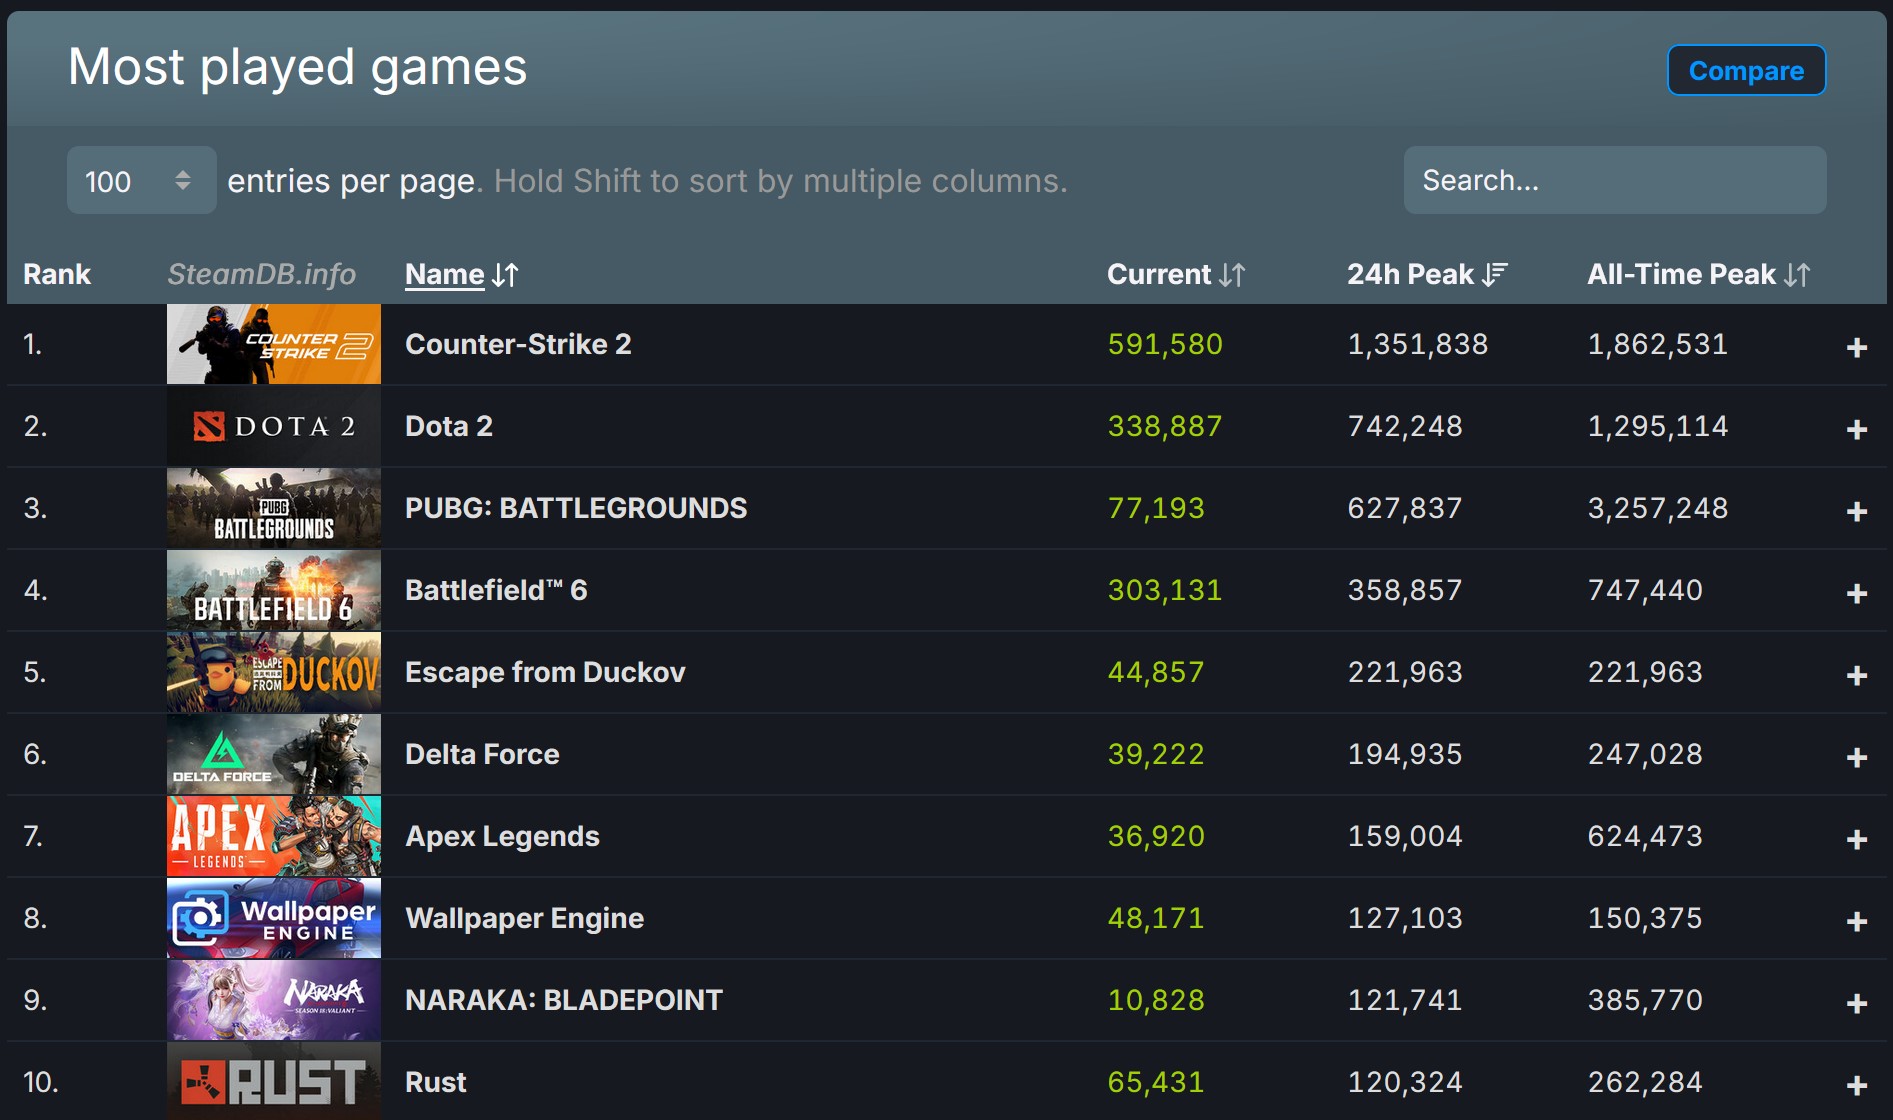This screenshot has width=1893, height=1120.
Task: Sort table by All-Time Peak column
Action: 1699,274
